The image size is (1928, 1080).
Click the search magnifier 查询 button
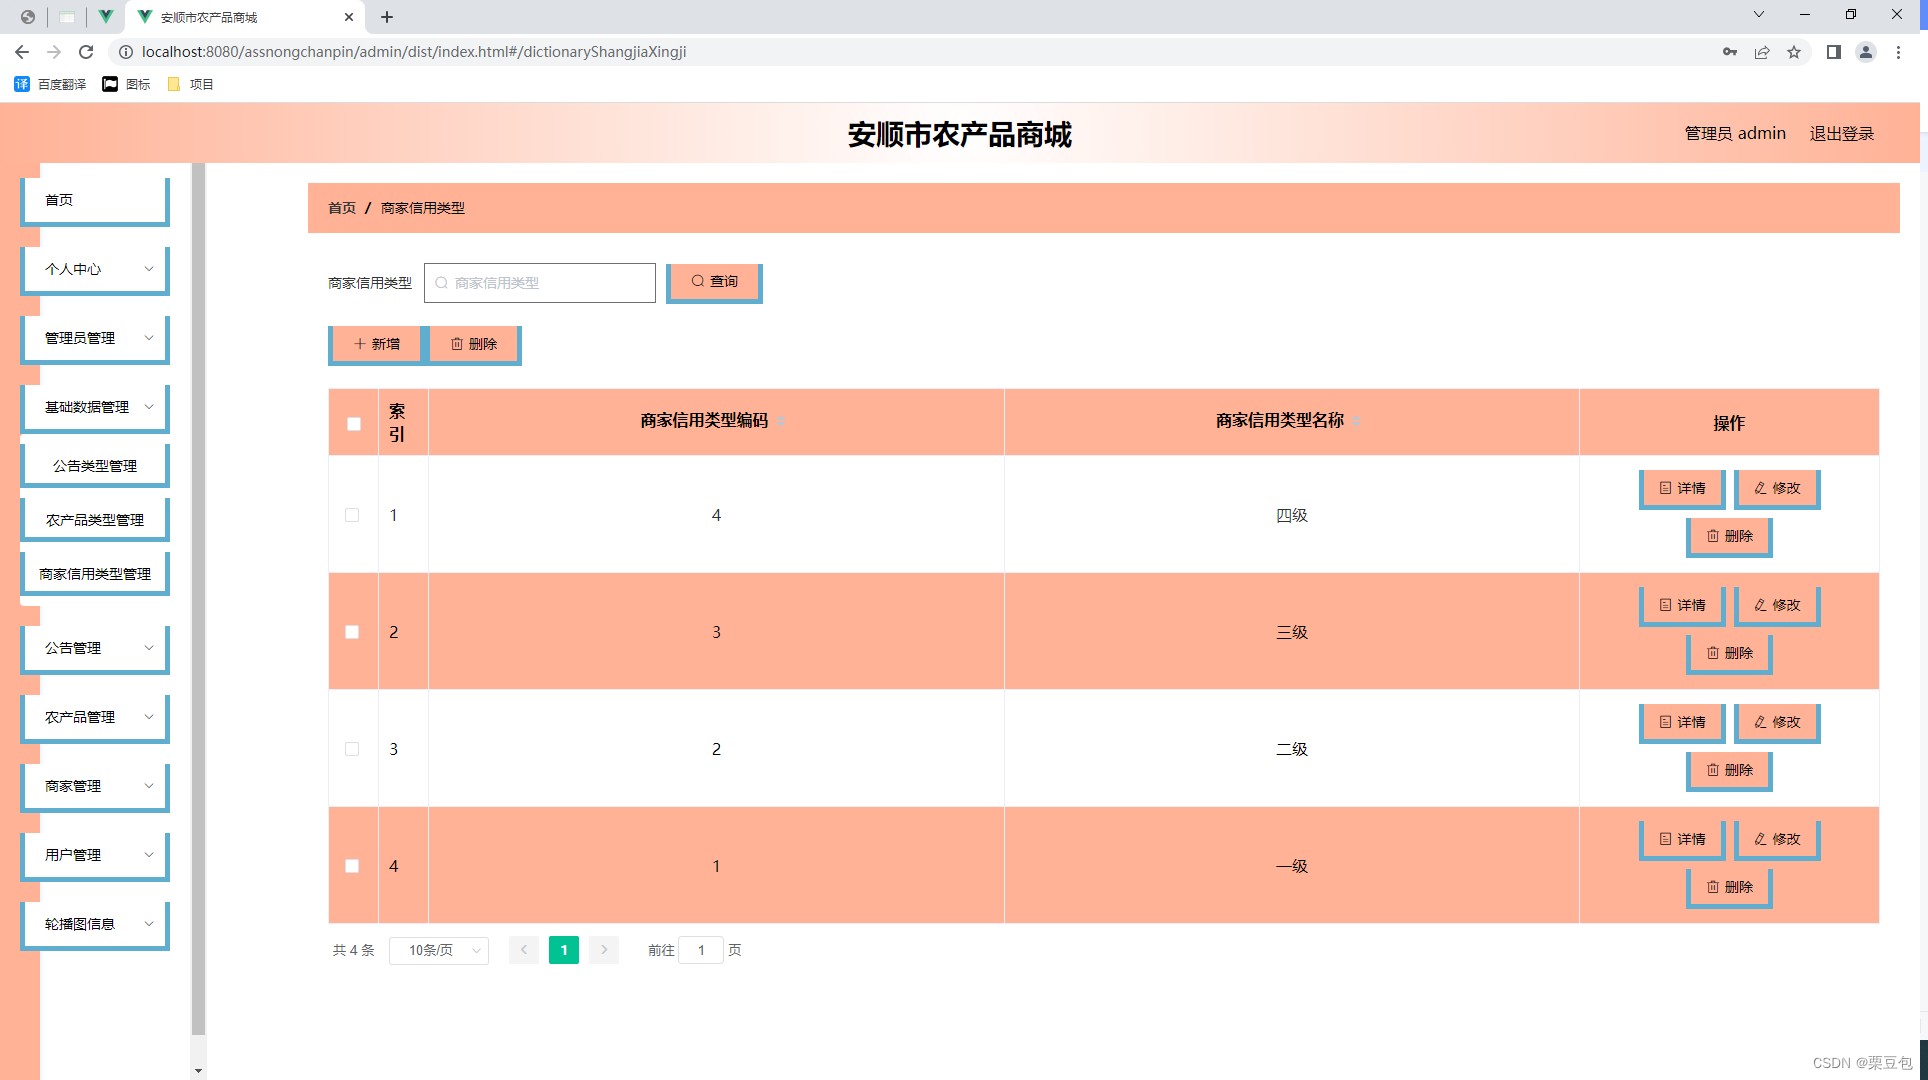tap(714, 282)
